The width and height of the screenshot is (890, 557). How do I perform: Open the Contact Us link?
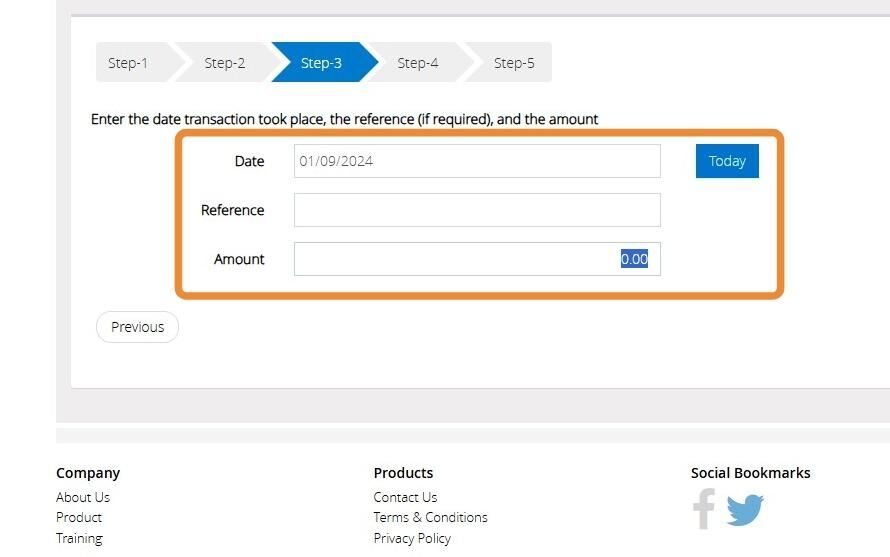click(x=405, y=497)
